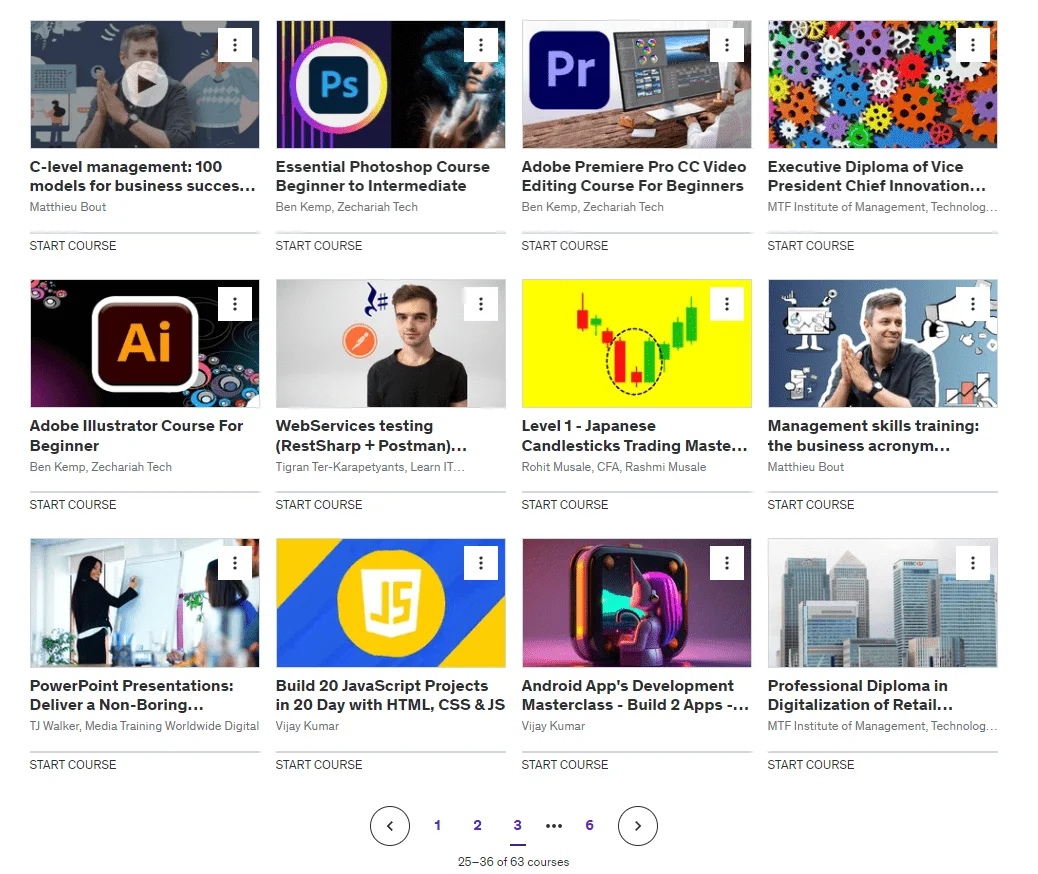The width and height of the screenshot is (1038, 874).
Task: Open yellow candlestick chart thumbnail
Action: pyautogui.click(x=637, y=343)
